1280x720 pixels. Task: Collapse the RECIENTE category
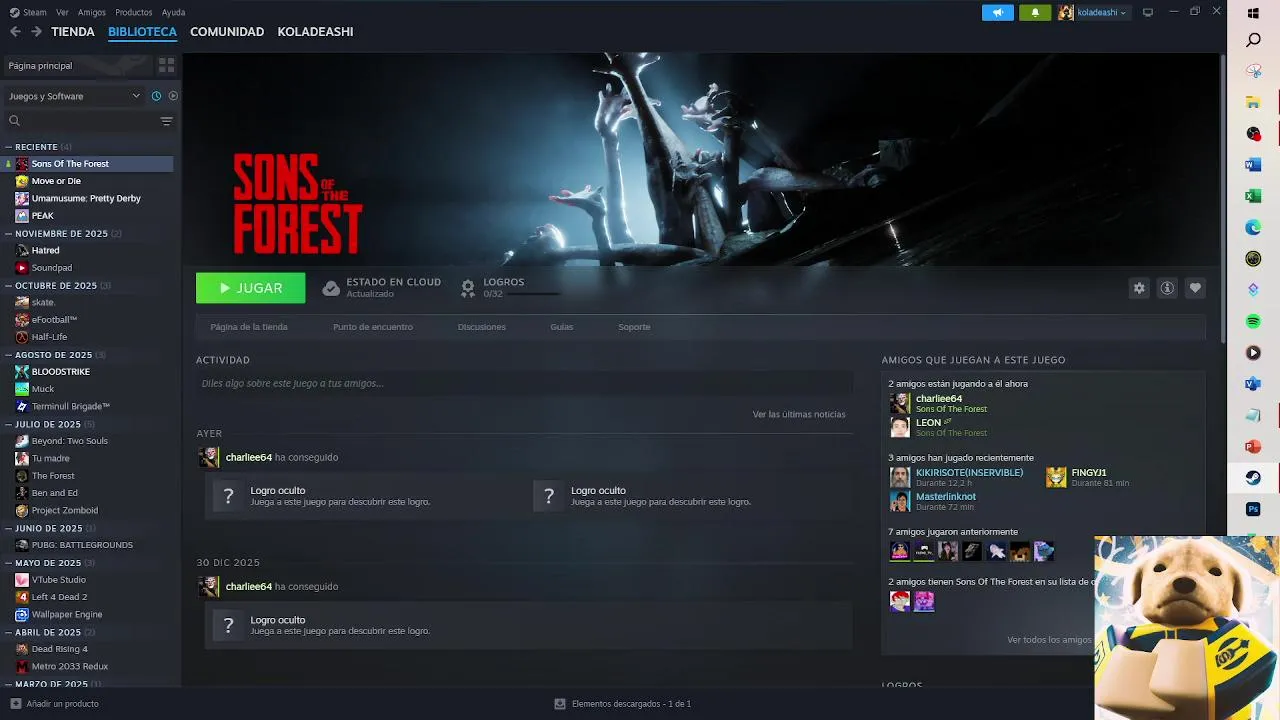[9, 147]
